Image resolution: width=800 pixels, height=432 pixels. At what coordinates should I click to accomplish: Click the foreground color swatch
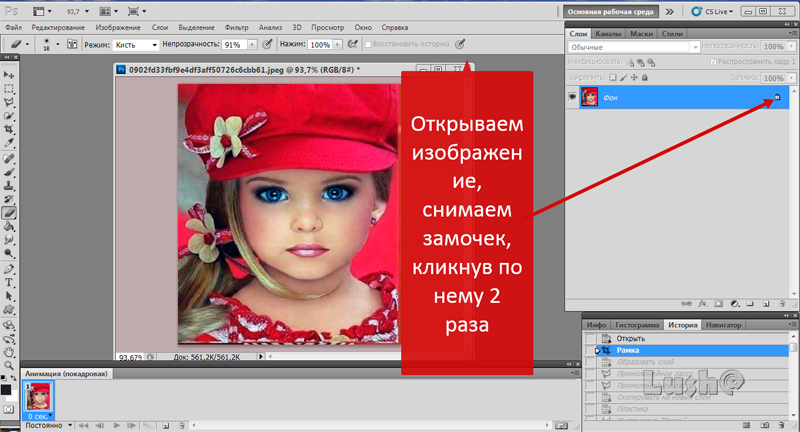point(6,390)
